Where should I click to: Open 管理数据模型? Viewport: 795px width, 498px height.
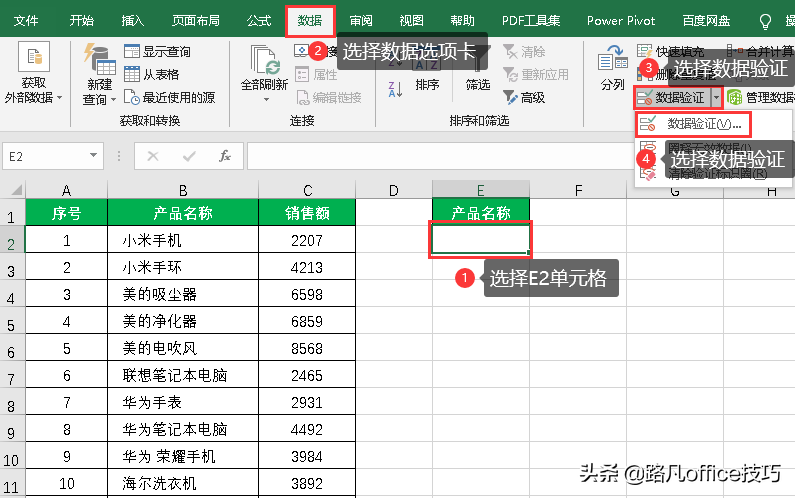tap(760, 97)
